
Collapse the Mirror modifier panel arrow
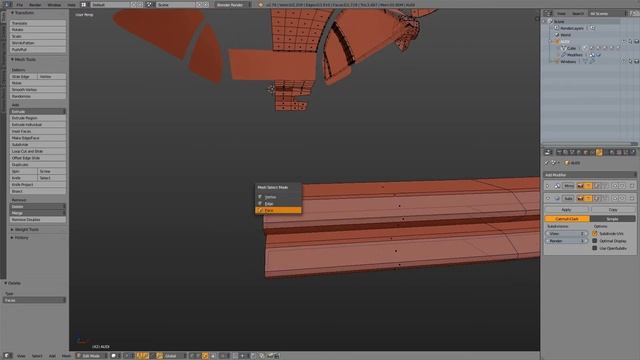click(548, 186)
